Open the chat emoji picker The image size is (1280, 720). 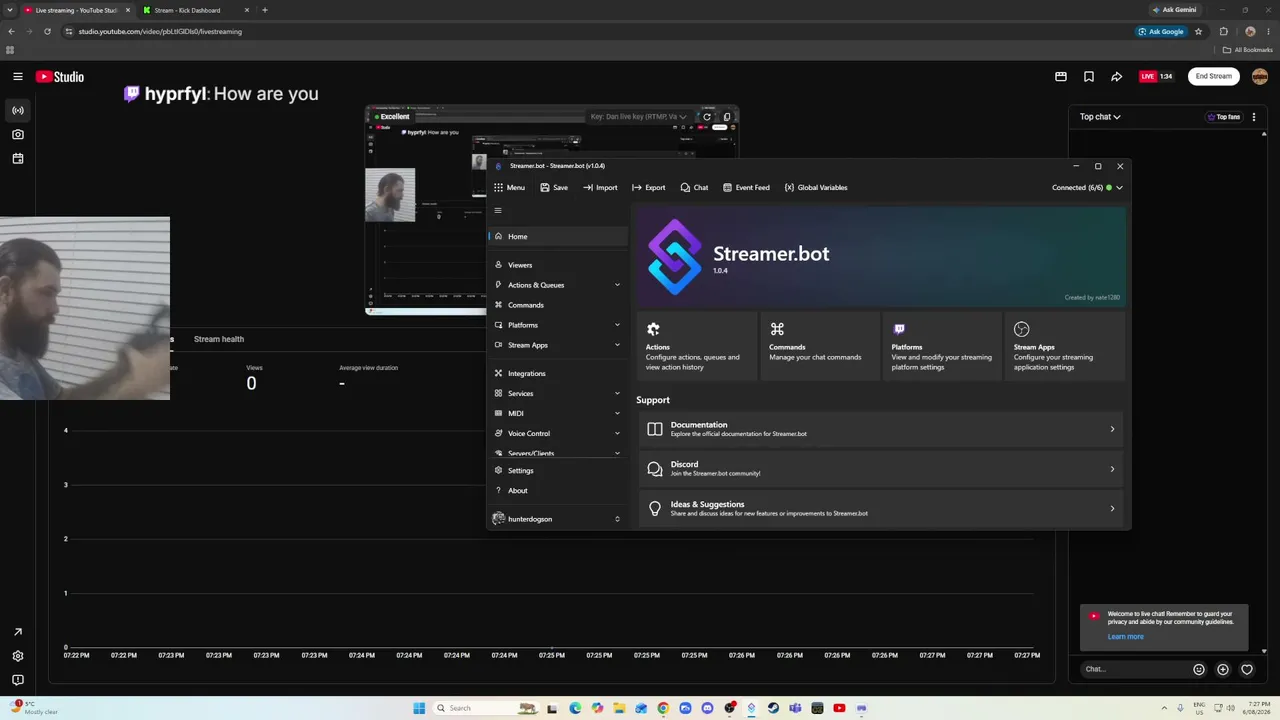point(1199,670)
